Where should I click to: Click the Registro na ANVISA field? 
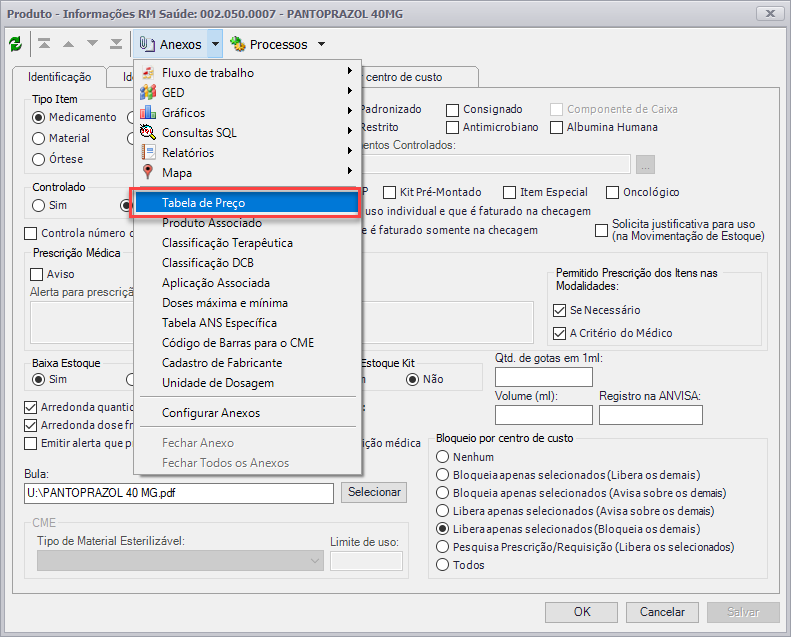pyautogui.click(x=650, y=415)
